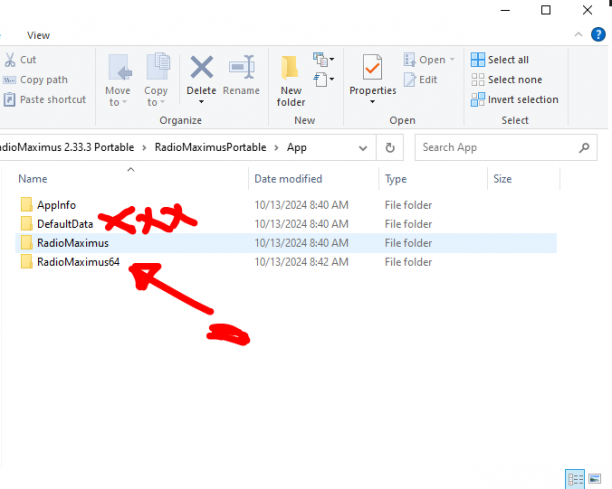Screen dimensions: 612x489
Task: Create a New folder
Action: point(291,81)
